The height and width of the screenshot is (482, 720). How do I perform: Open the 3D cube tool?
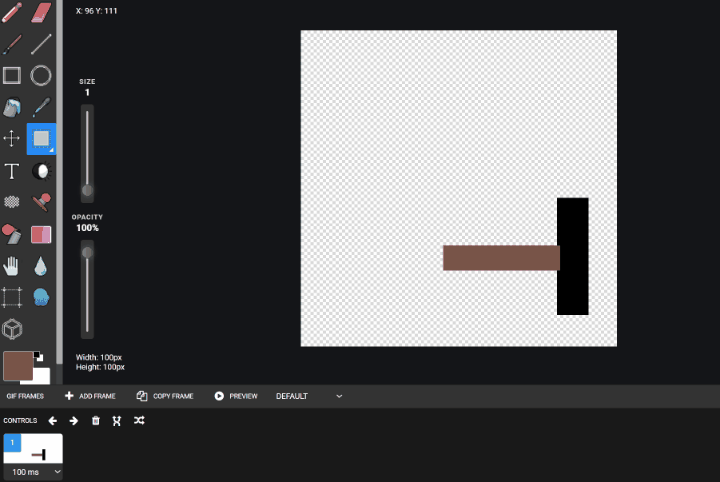tap(12, 329)
